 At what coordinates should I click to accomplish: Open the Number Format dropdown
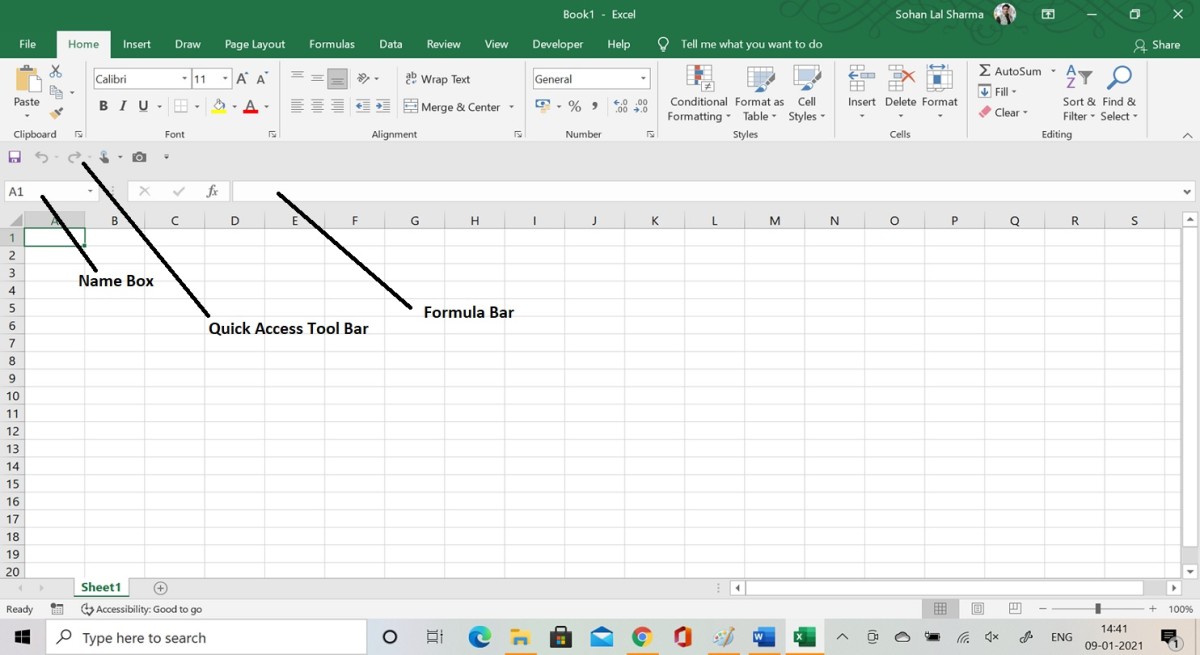(643, 78)
